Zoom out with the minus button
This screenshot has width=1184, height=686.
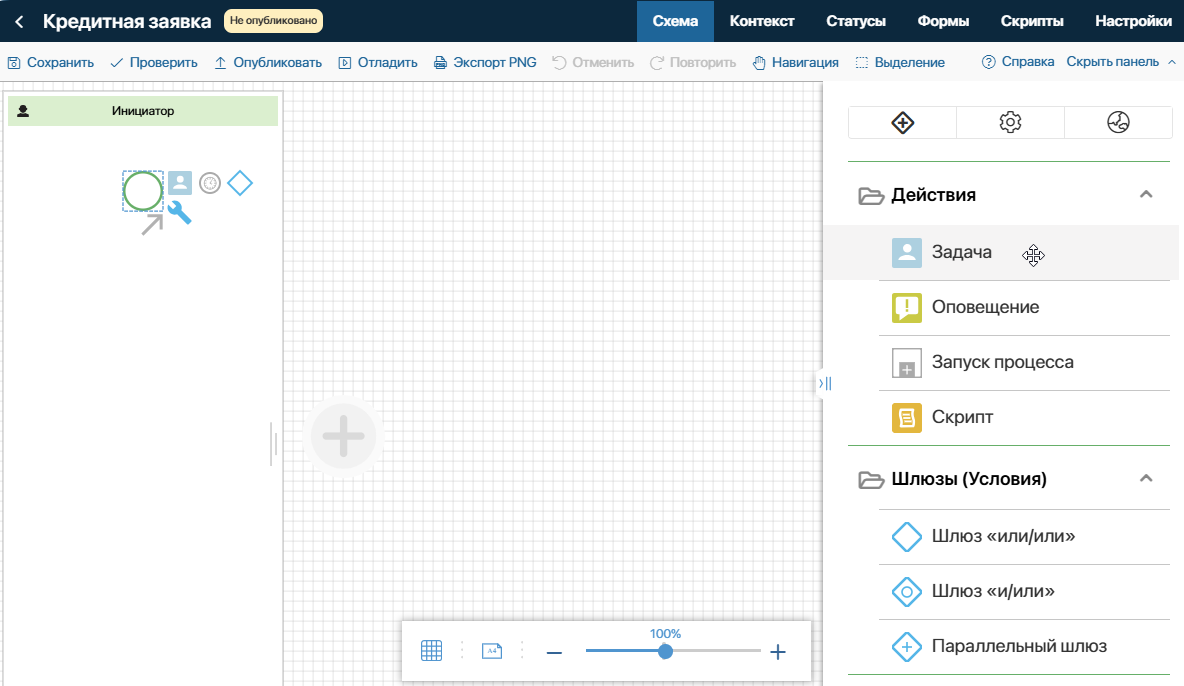point(554,652)
